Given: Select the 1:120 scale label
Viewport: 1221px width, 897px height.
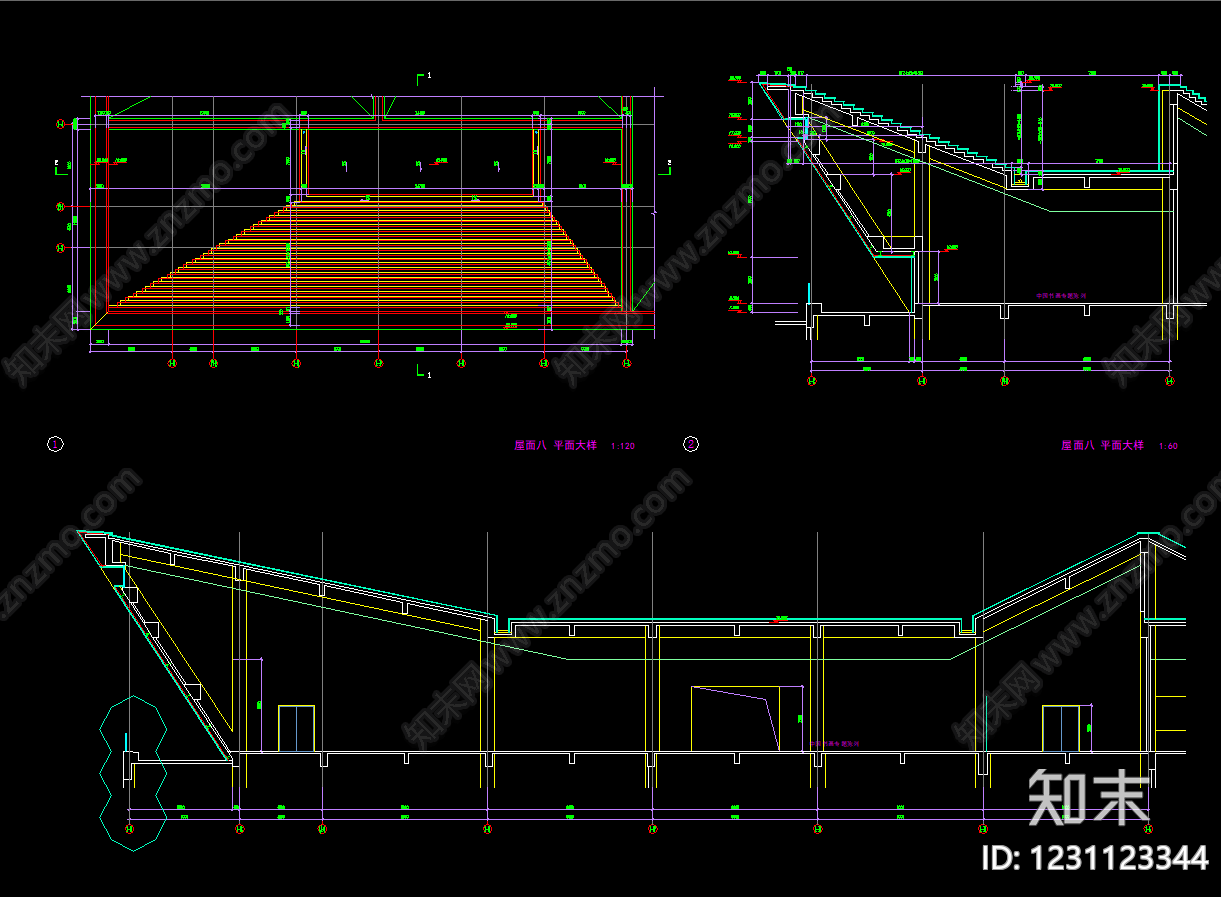Looking at the screenshot, I should pyautogui.click(x=622, y=446).
